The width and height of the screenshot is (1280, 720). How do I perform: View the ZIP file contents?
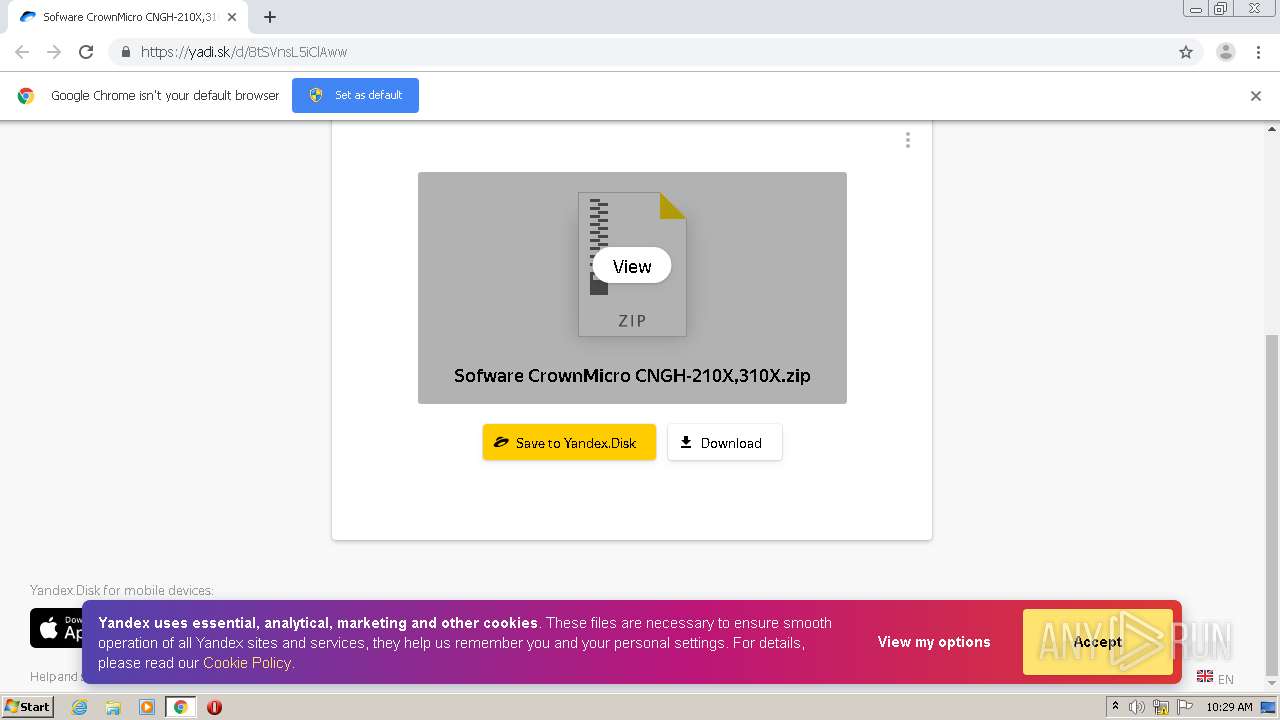pos(632,266)
